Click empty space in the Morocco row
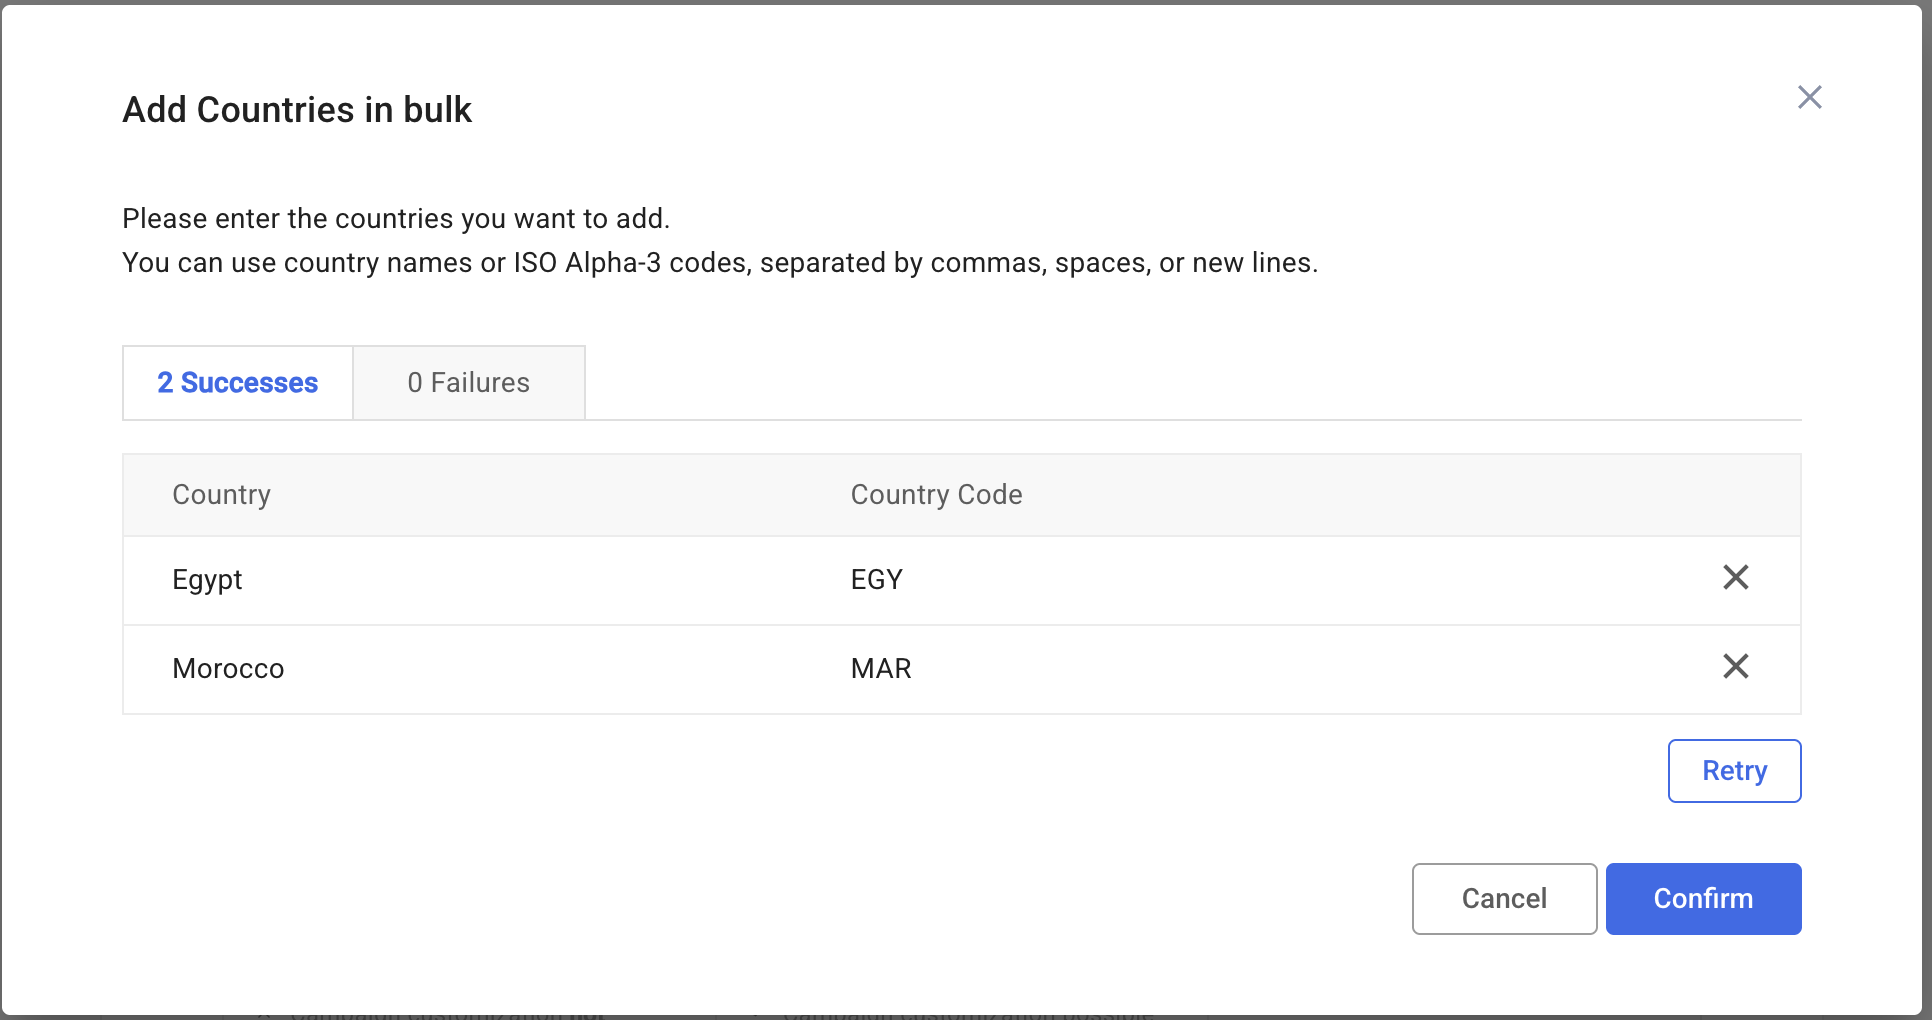 (1300, 668)
